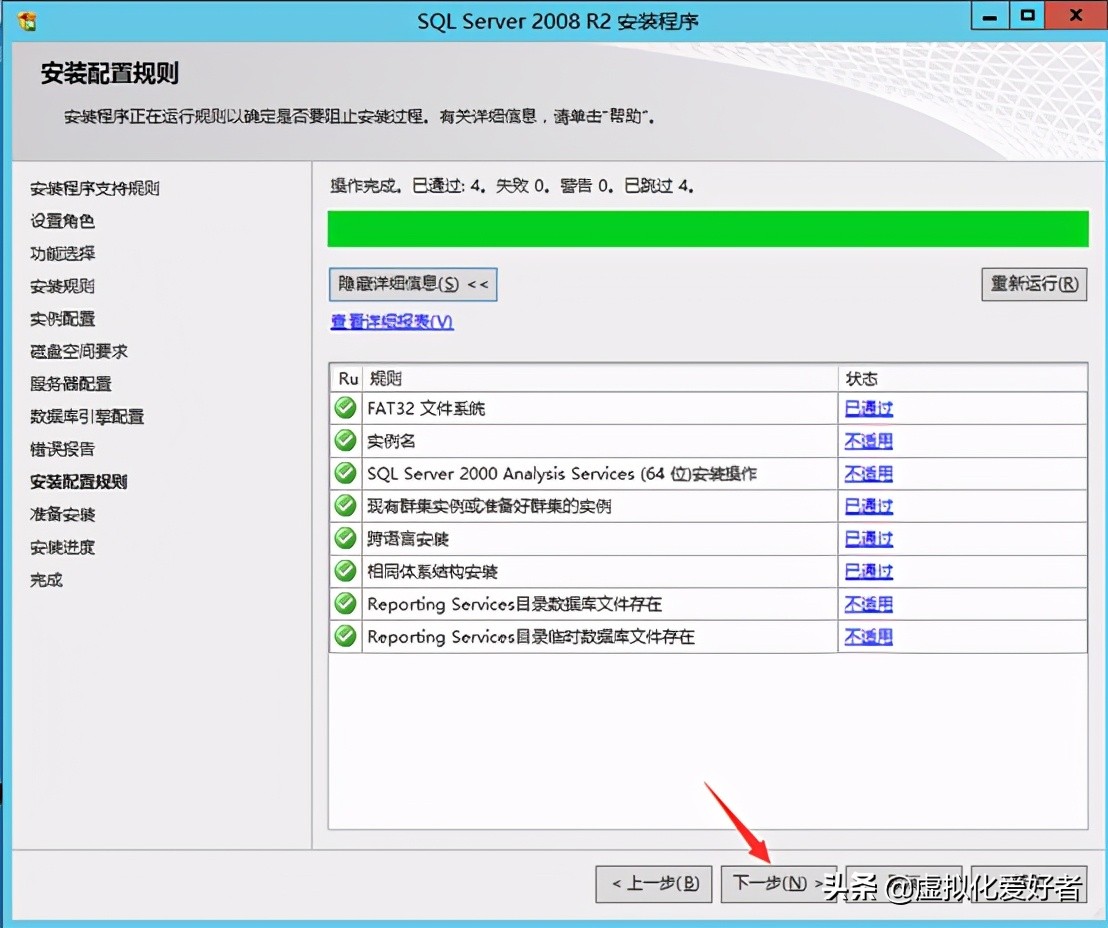The height and width of the screenshot is (928, 1108).
Task: Click rule text SQL Server 2000 Analysis Services
Action: 561,474
